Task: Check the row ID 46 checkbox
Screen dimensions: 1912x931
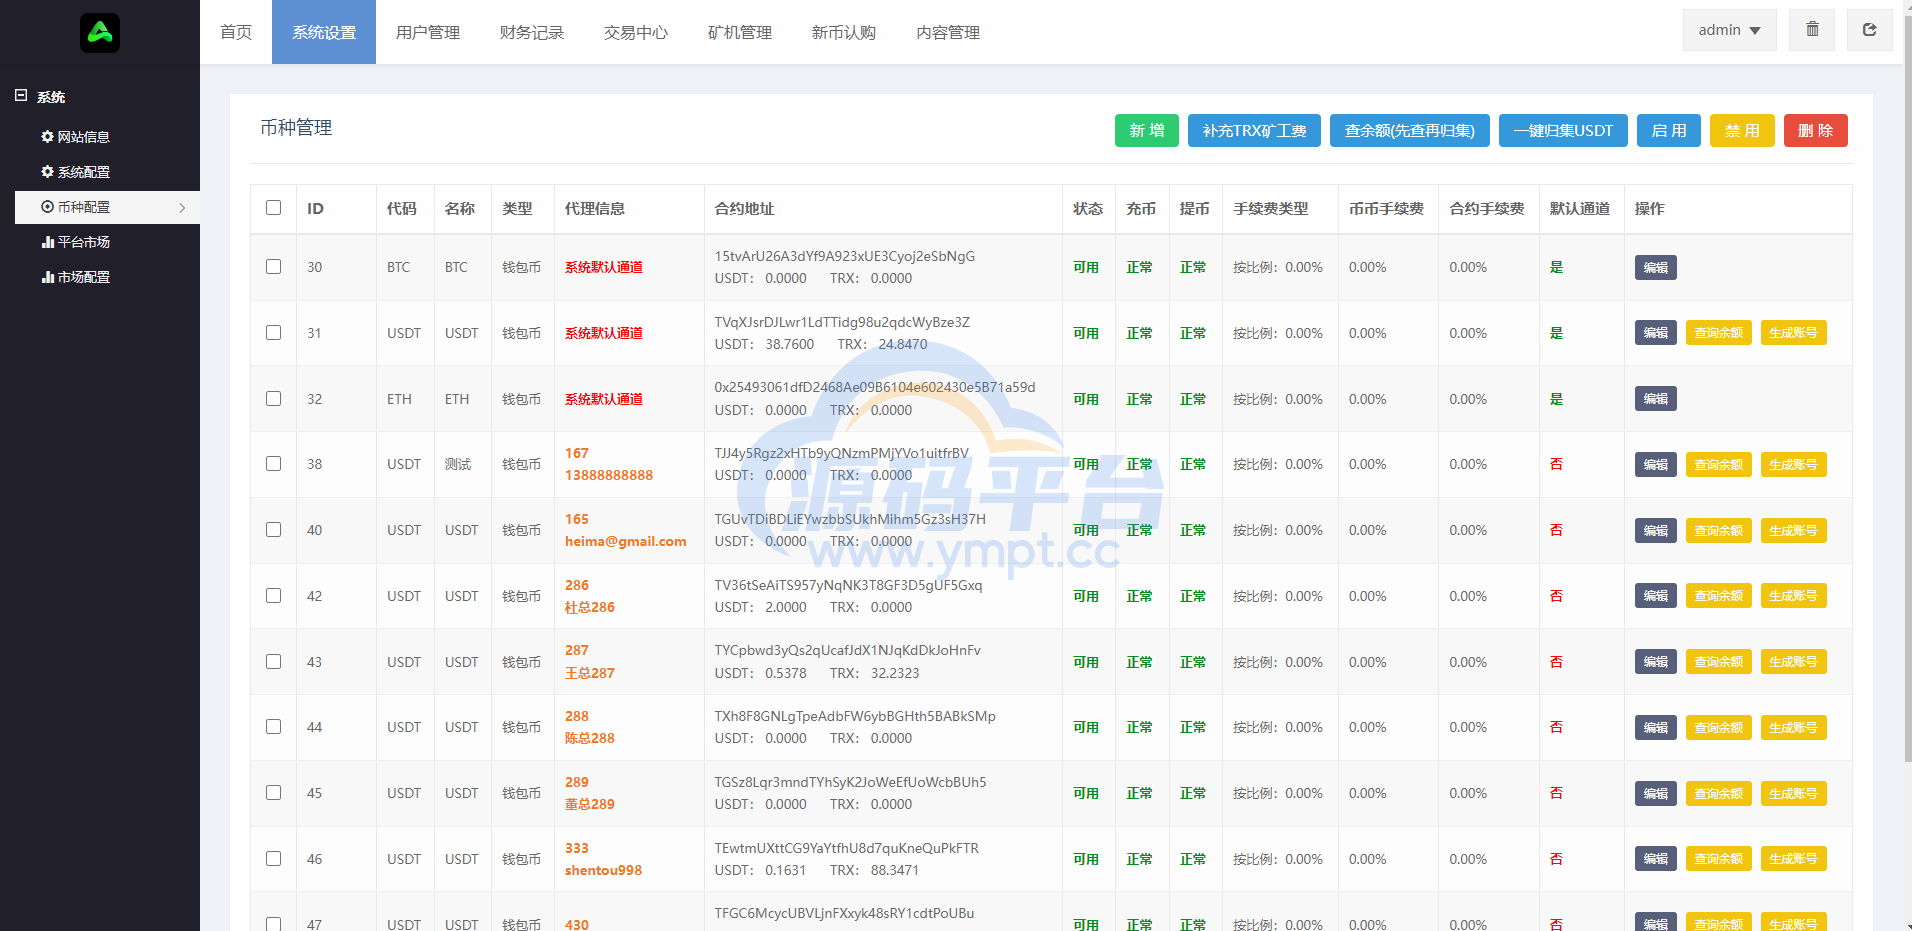Action: click(273, 859)
